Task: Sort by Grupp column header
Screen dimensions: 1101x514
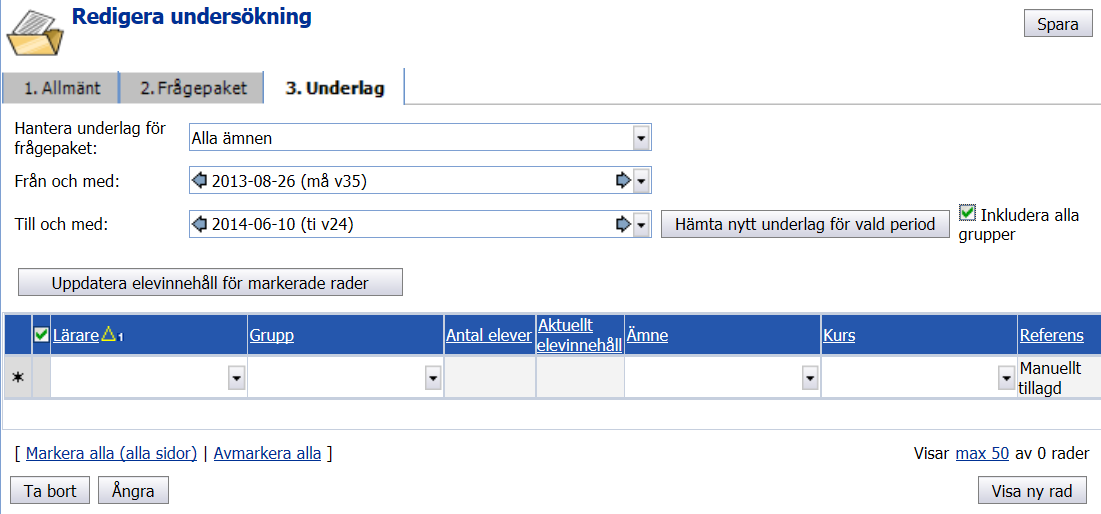Action: (x=271, y=336)
